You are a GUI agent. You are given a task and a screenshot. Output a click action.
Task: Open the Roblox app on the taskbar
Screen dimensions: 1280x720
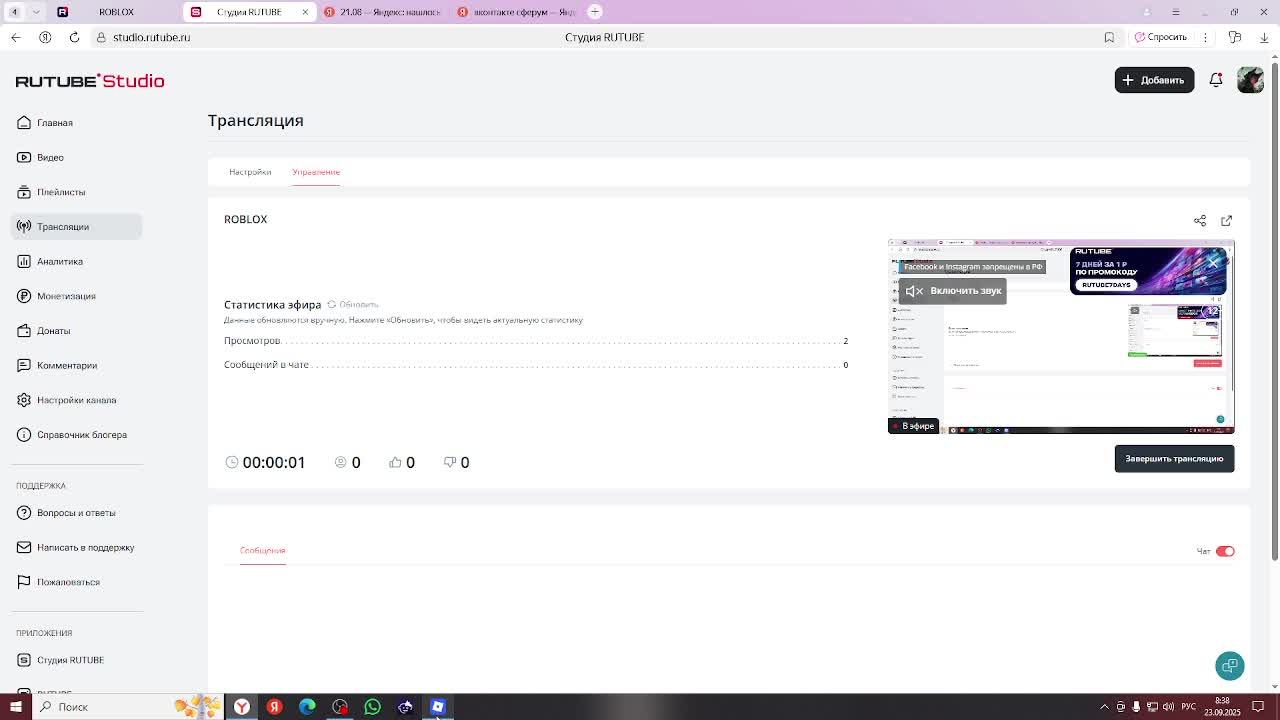tap(438, 707)
